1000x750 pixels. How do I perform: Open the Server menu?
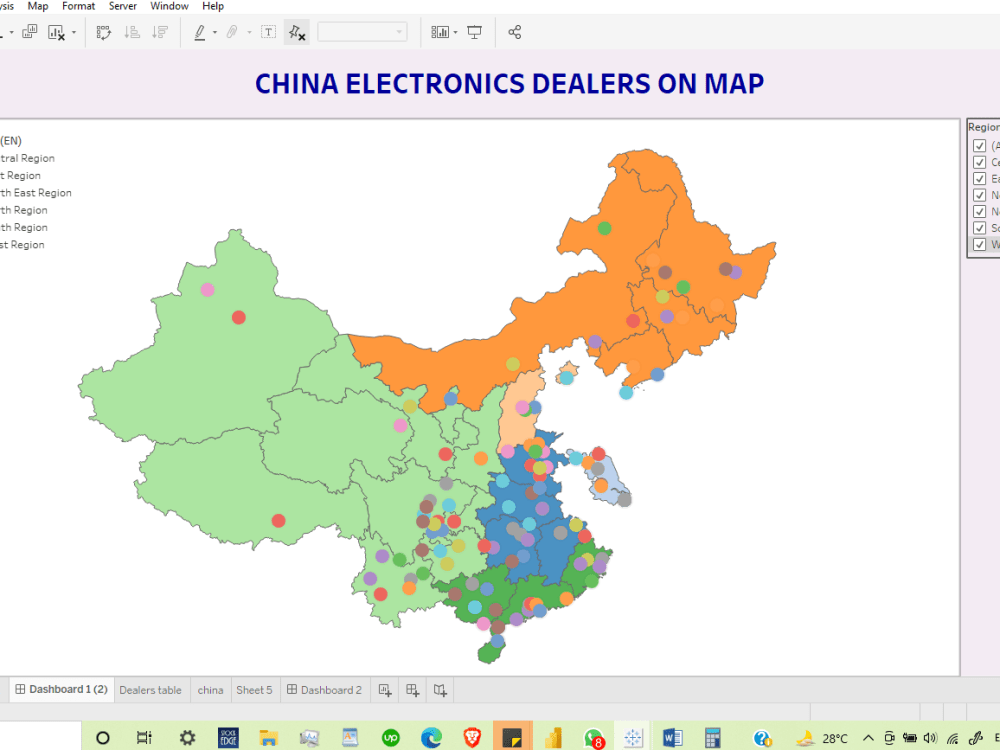click(122, 6)
